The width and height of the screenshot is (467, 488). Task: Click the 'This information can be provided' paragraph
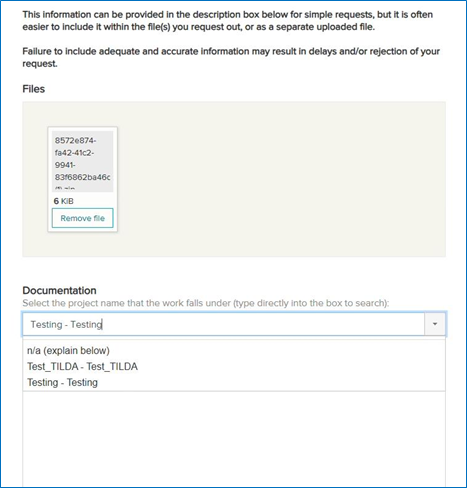(228, 21)
